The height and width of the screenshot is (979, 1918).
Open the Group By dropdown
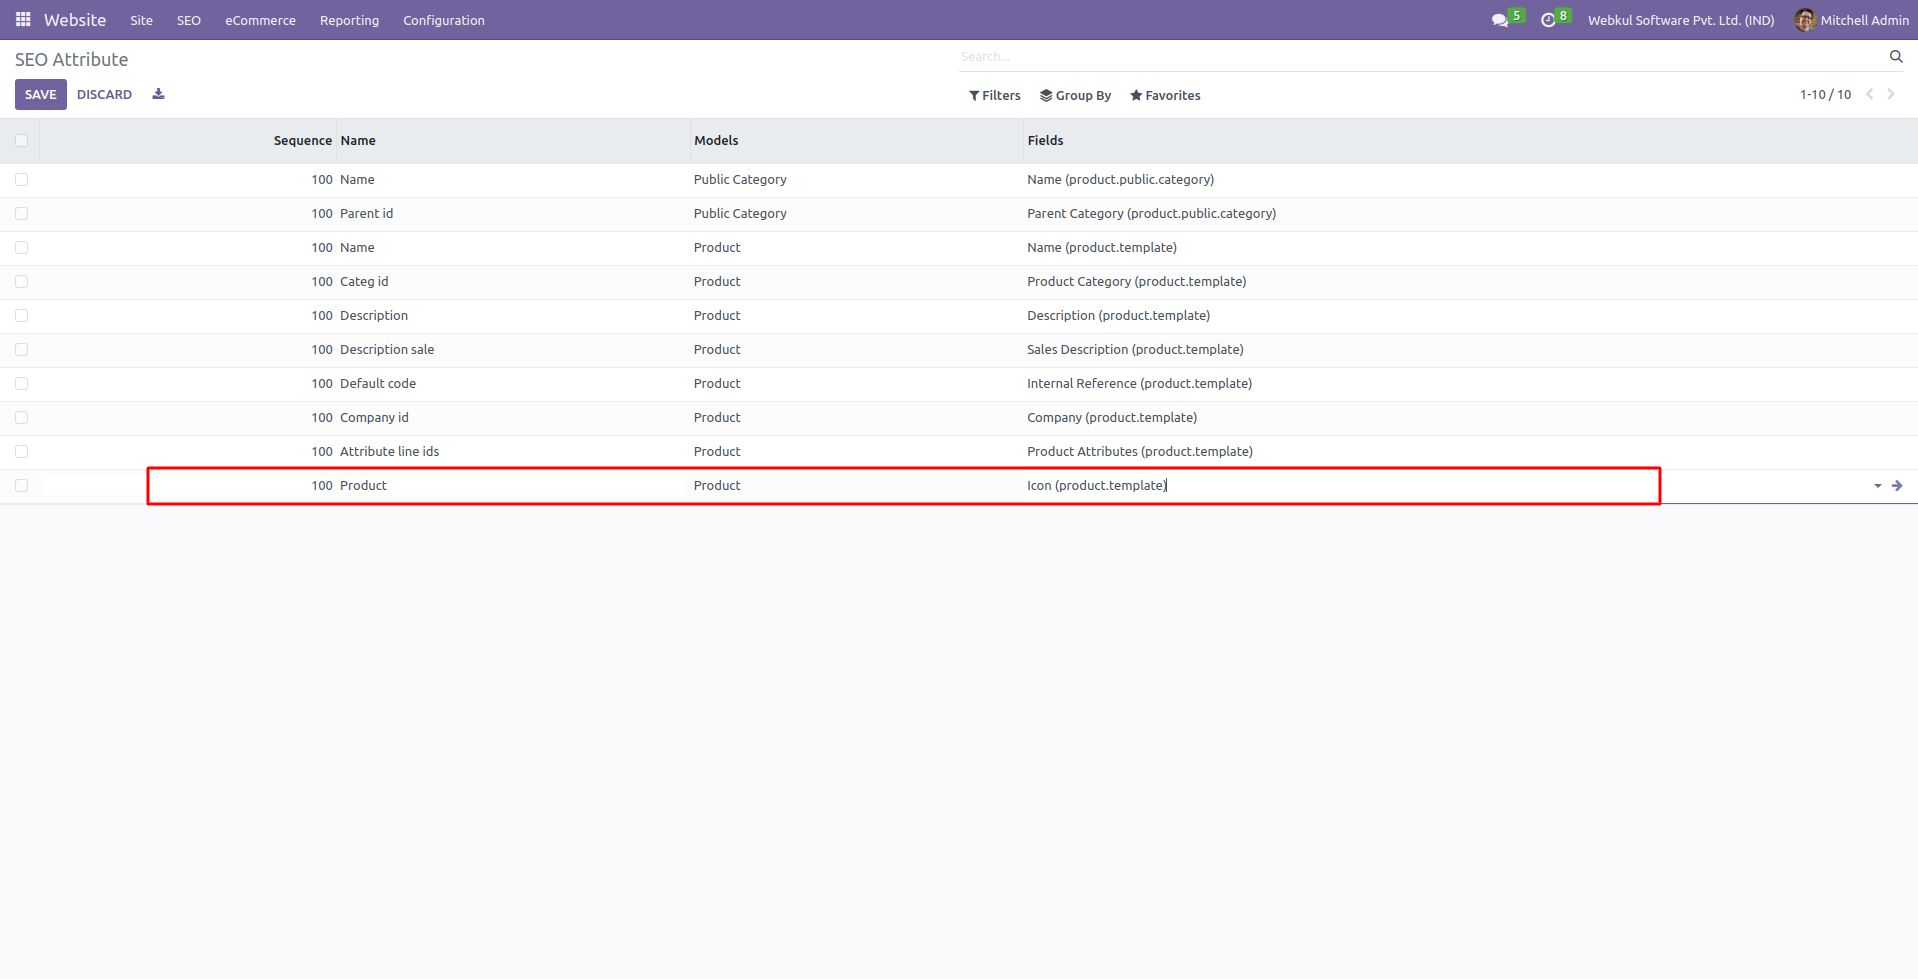coord(1075,96)
